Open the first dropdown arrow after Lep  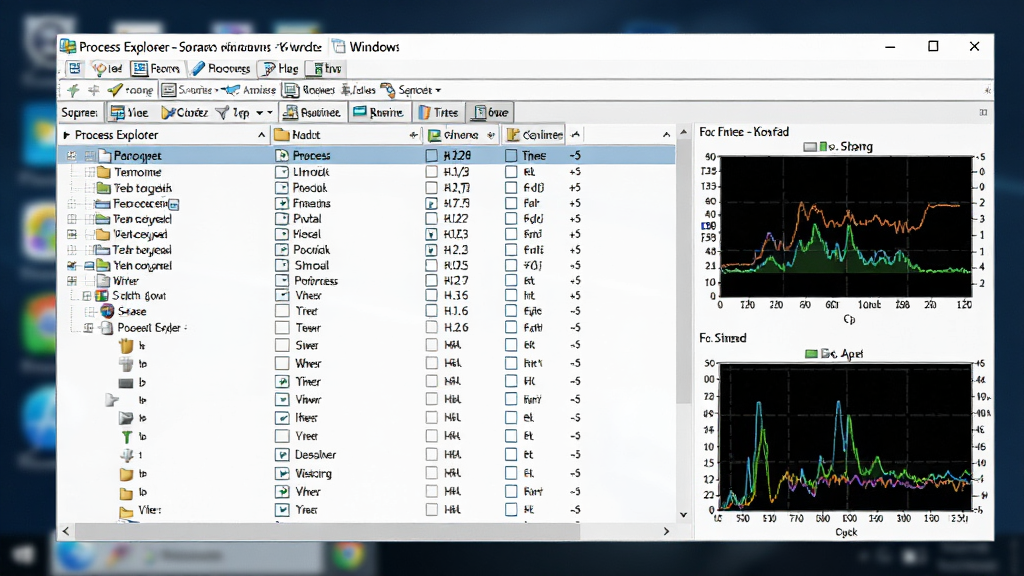[259, 113]
